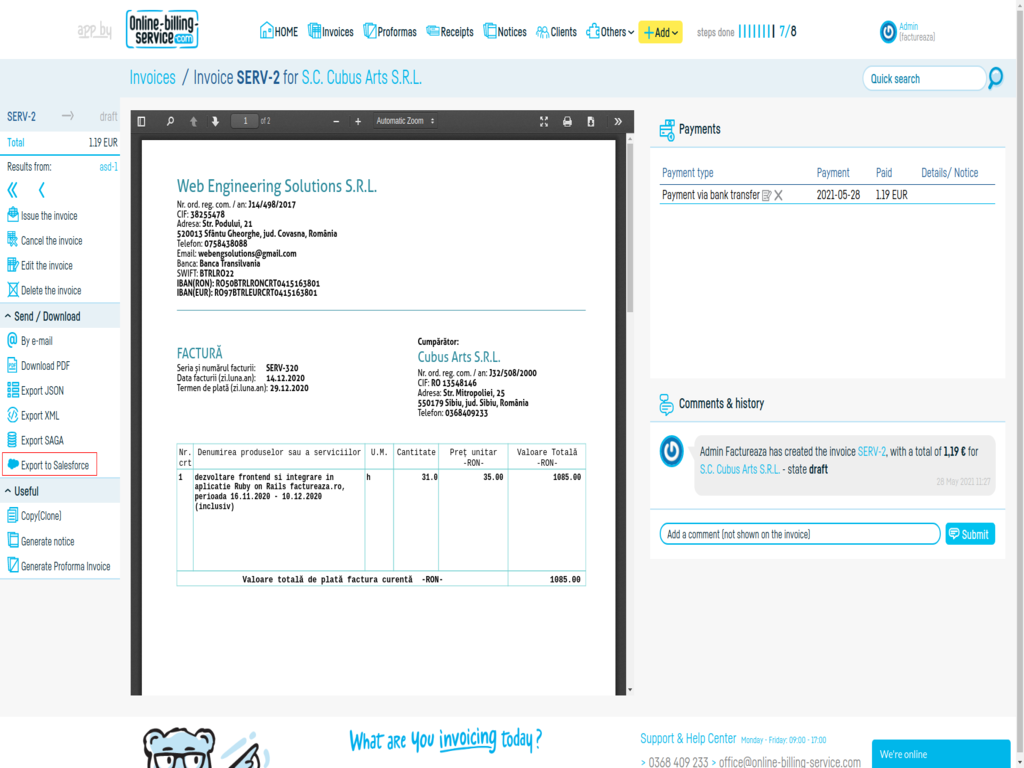Viewport: 1024px width, 768px height.
Task: Export the invoice as XML
Action: [33, 415]
